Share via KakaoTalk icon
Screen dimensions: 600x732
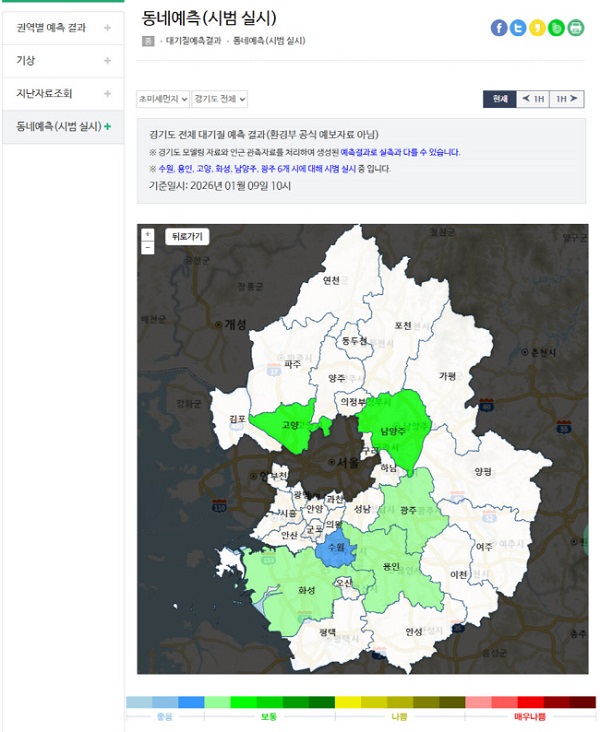click(x=537, y=28)
